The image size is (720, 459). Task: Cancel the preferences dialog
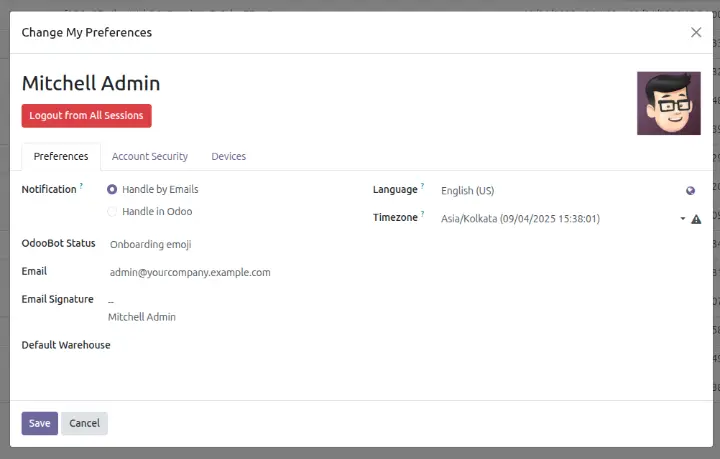(84, 423)
